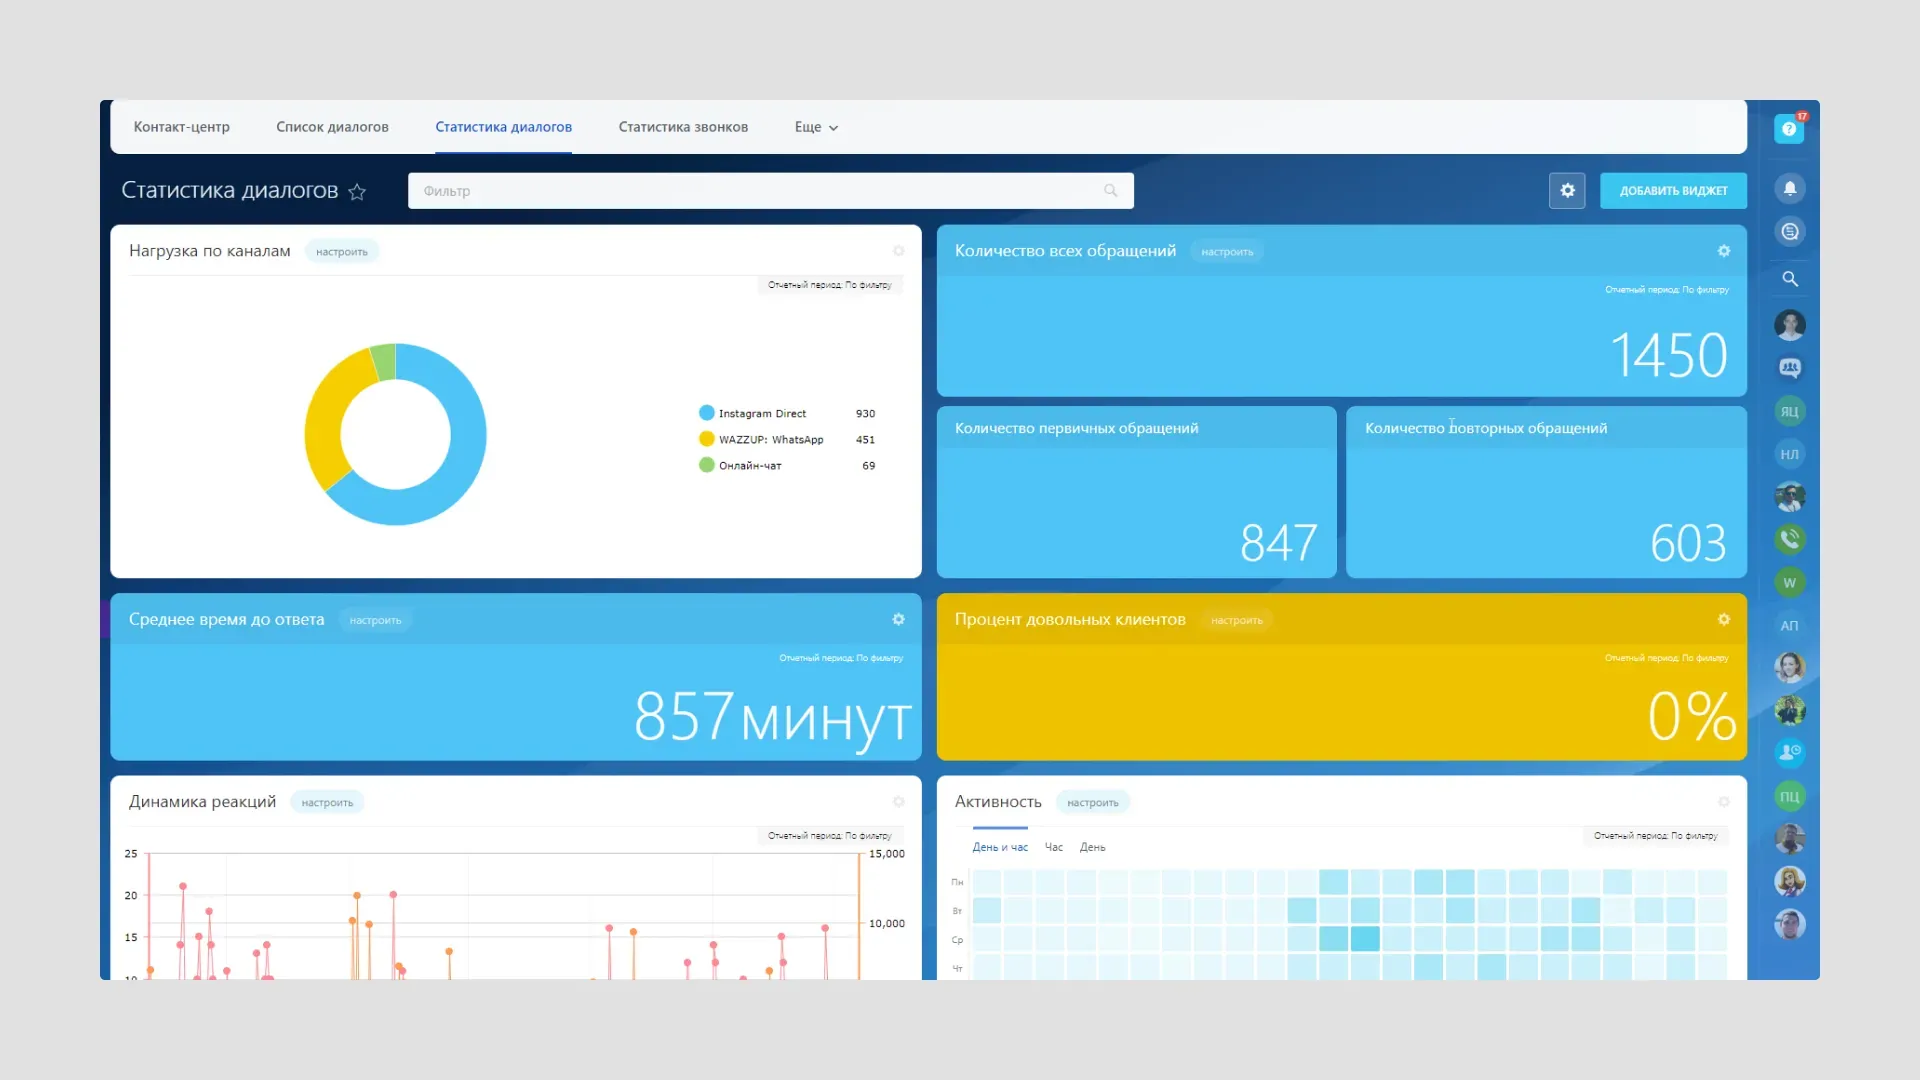The image size is (1920, 1080).
Task: Open the notifications bell
Action: pos(1790,188)
